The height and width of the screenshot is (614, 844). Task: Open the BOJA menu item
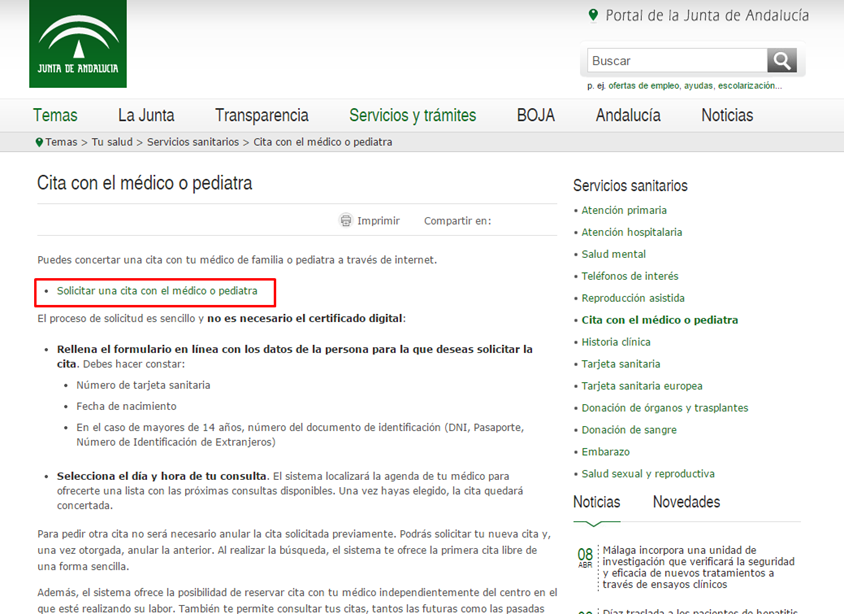click(536, 115)
